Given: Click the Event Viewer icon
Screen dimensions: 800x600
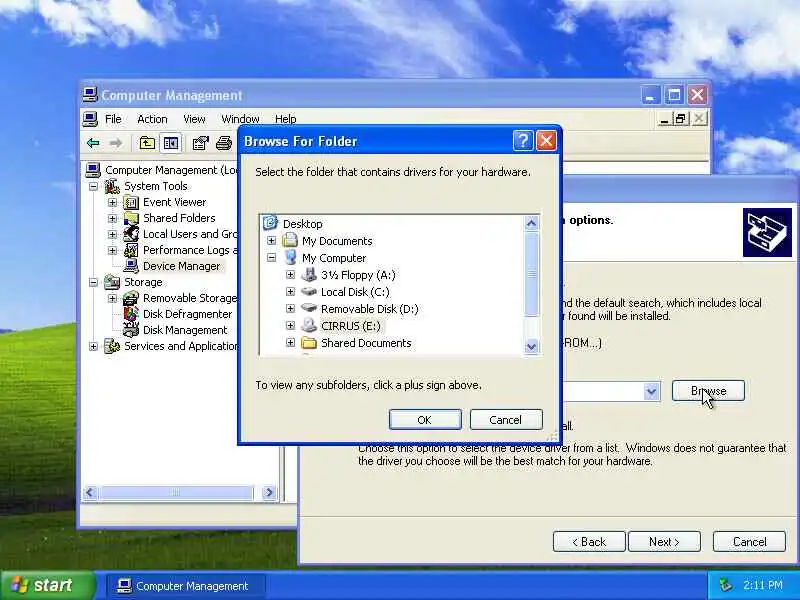Looking at the screenshot, I should (x=131, y=203).
